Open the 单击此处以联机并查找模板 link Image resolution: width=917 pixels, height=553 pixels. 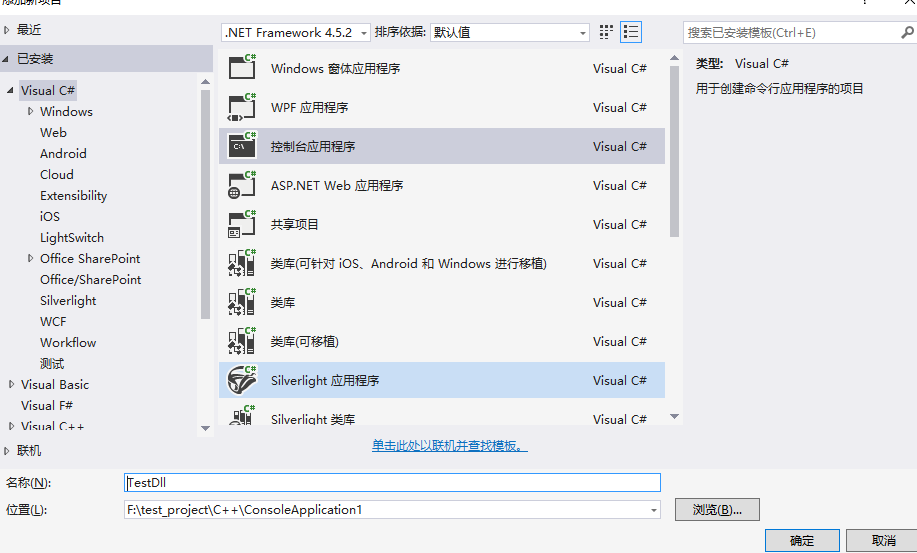coord(450,446)
